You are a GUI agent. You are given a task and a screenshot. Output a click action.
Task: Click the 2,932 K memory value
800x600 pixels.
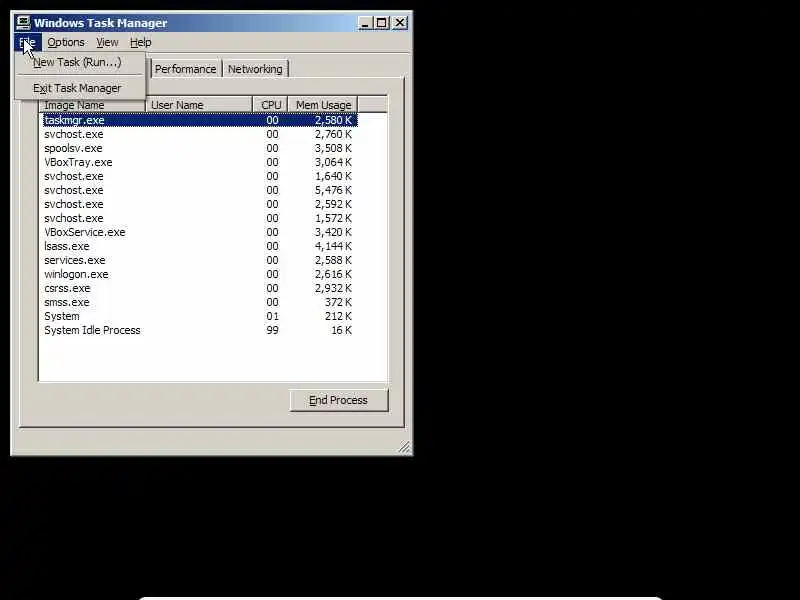pos(333,288)
